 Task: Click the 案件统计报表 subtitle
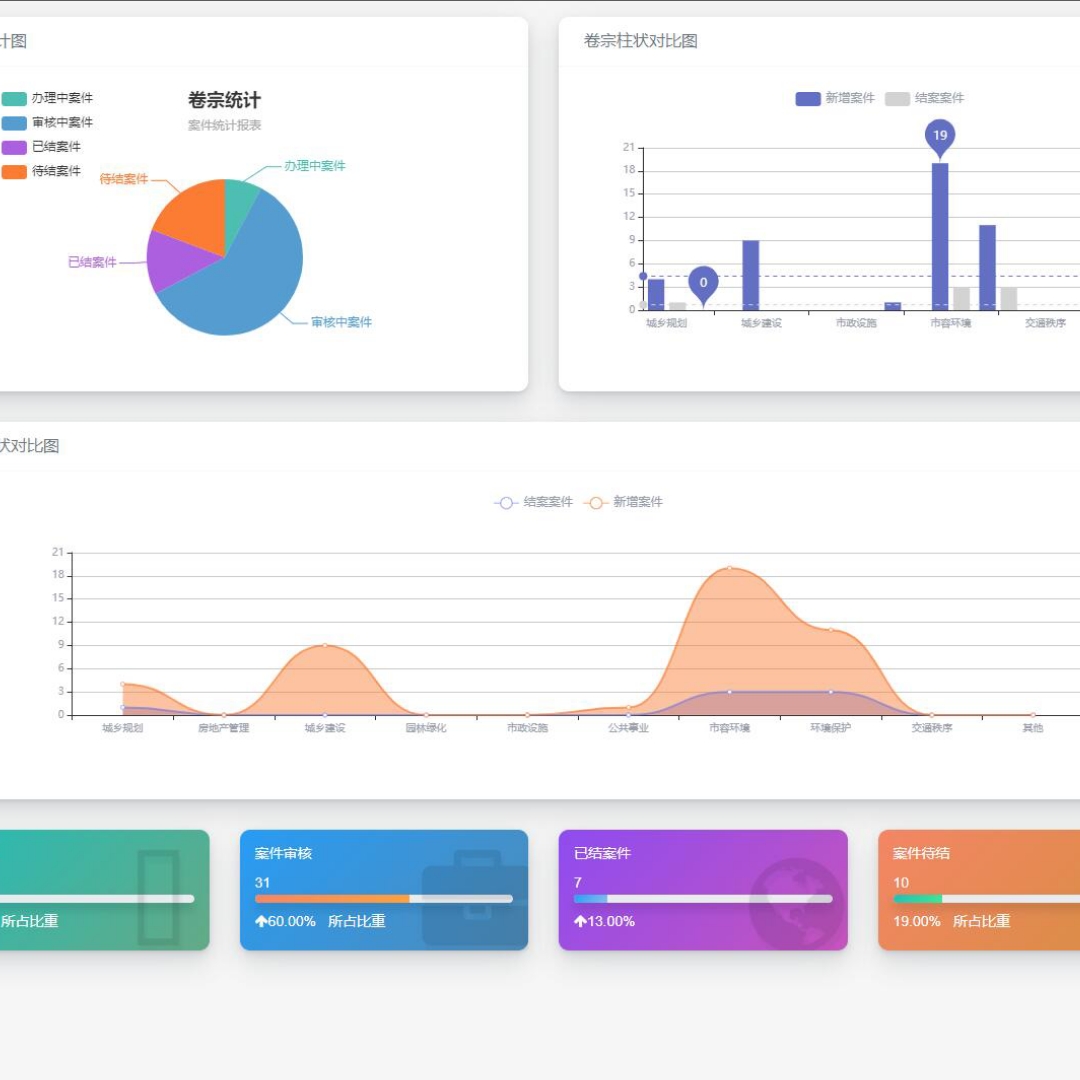point(225,125)
